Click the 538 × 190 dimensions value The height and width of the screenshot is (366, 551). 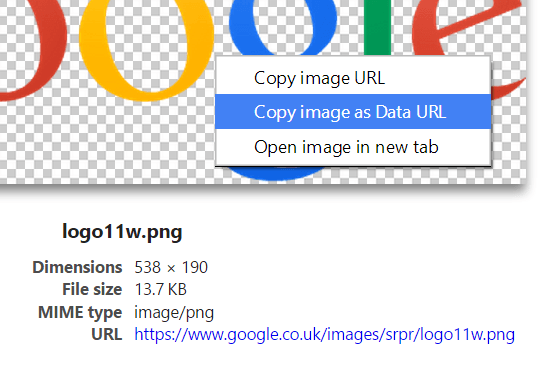tap(171, 267)
